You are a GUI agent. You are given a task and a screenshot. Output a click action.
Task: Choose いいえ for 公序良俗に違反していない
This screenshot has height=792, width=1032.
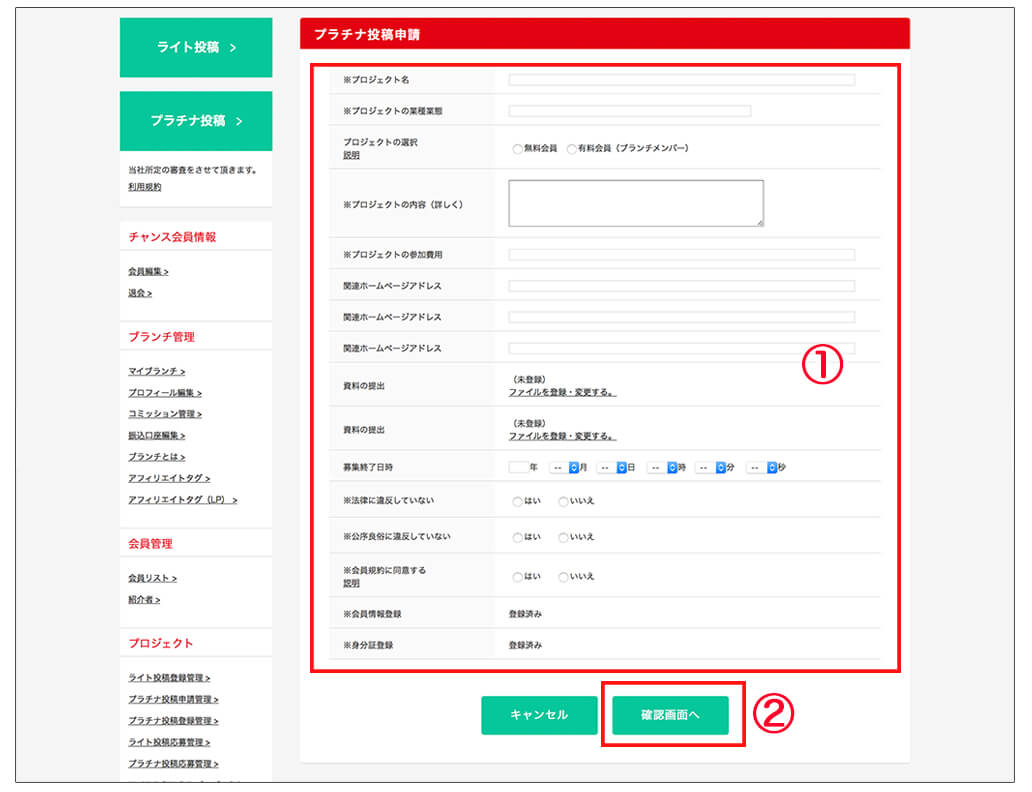click(564, 538)
